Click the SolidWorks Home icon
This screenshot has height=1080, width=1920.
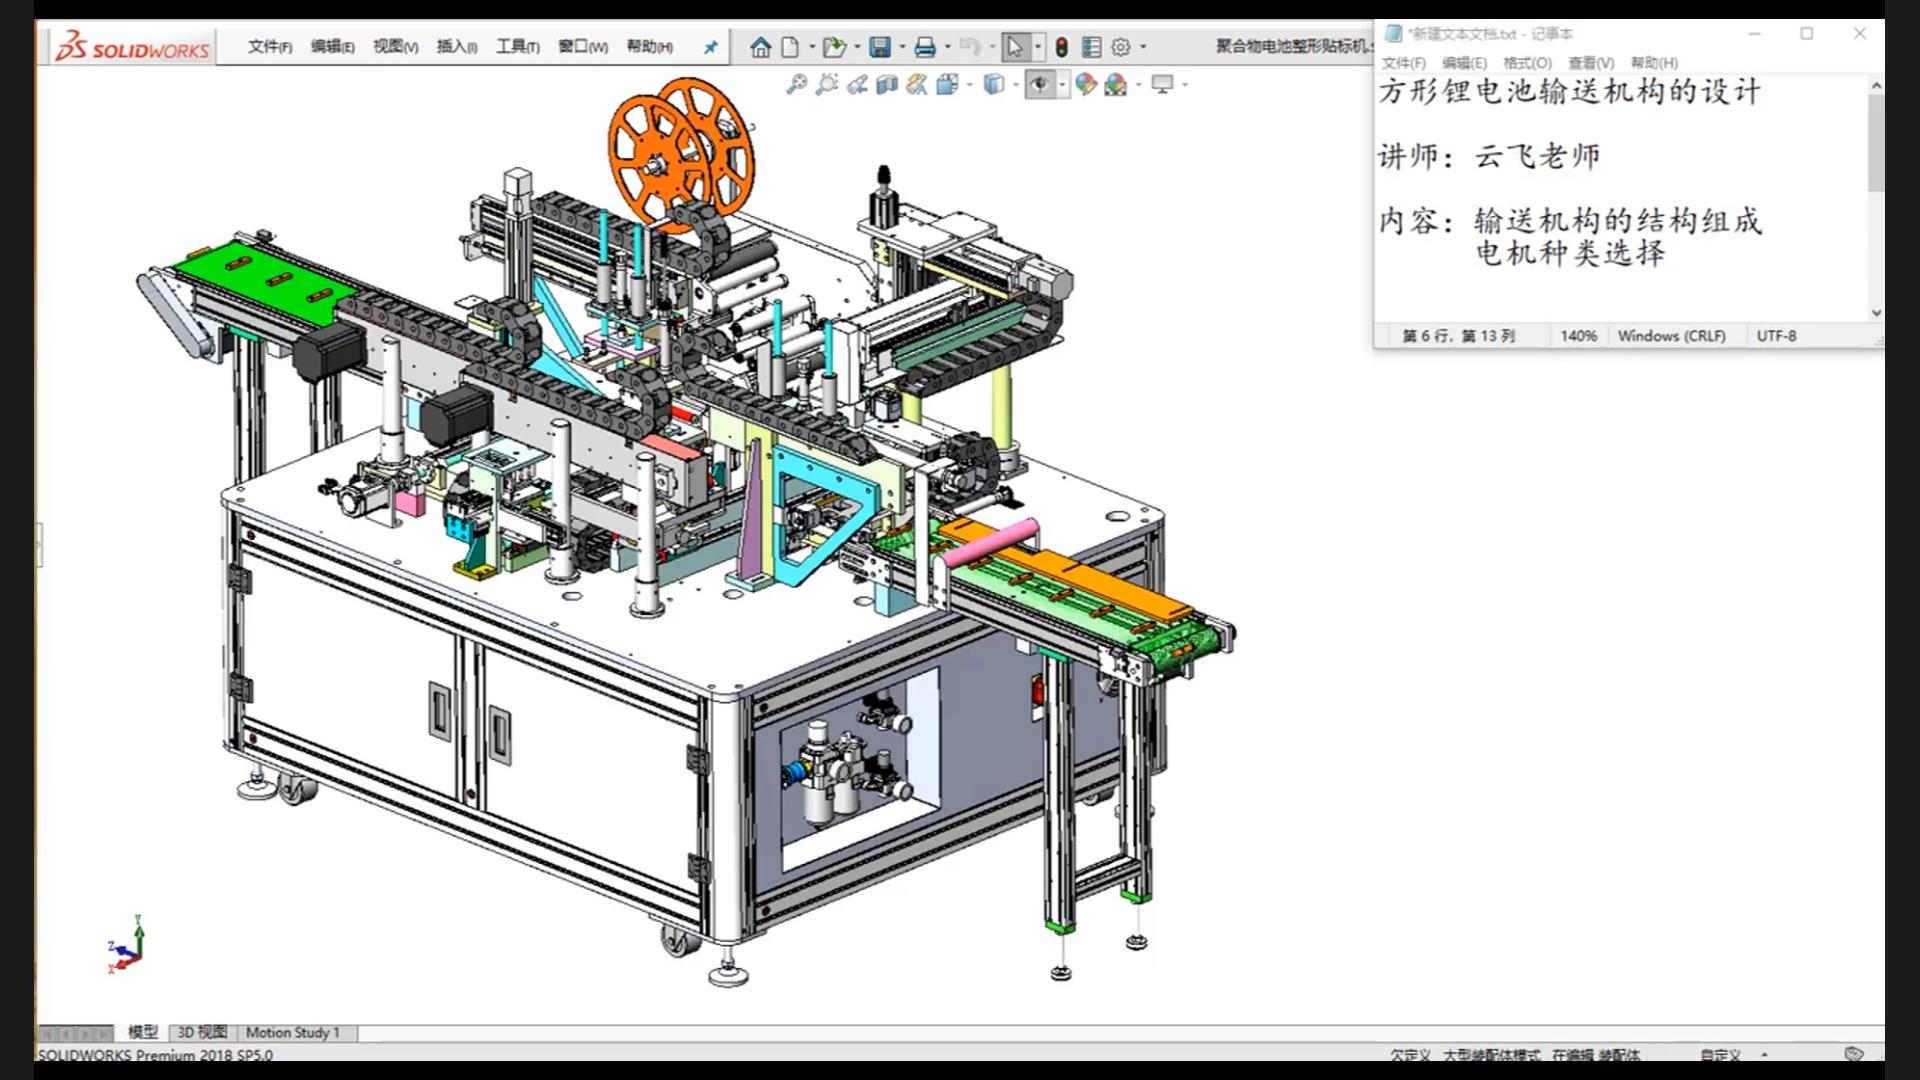coord(760,47)
